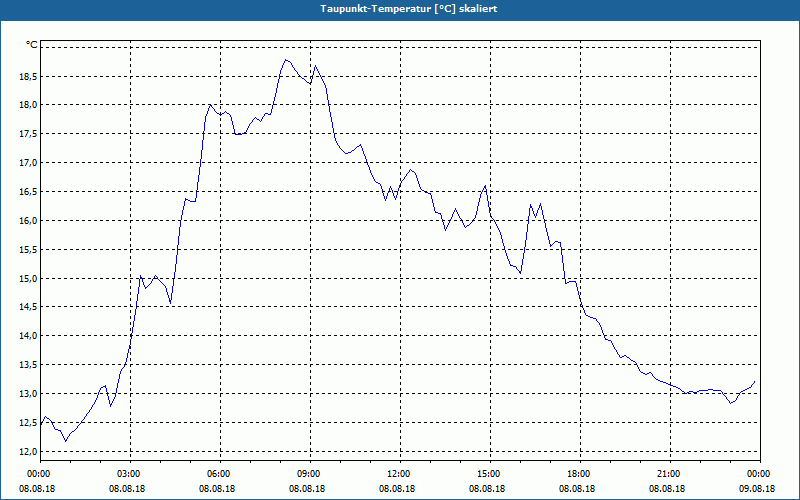The image size is (800, 500).
Task: Click the 00:00 time label above 09.08.18
Action: 760,474
